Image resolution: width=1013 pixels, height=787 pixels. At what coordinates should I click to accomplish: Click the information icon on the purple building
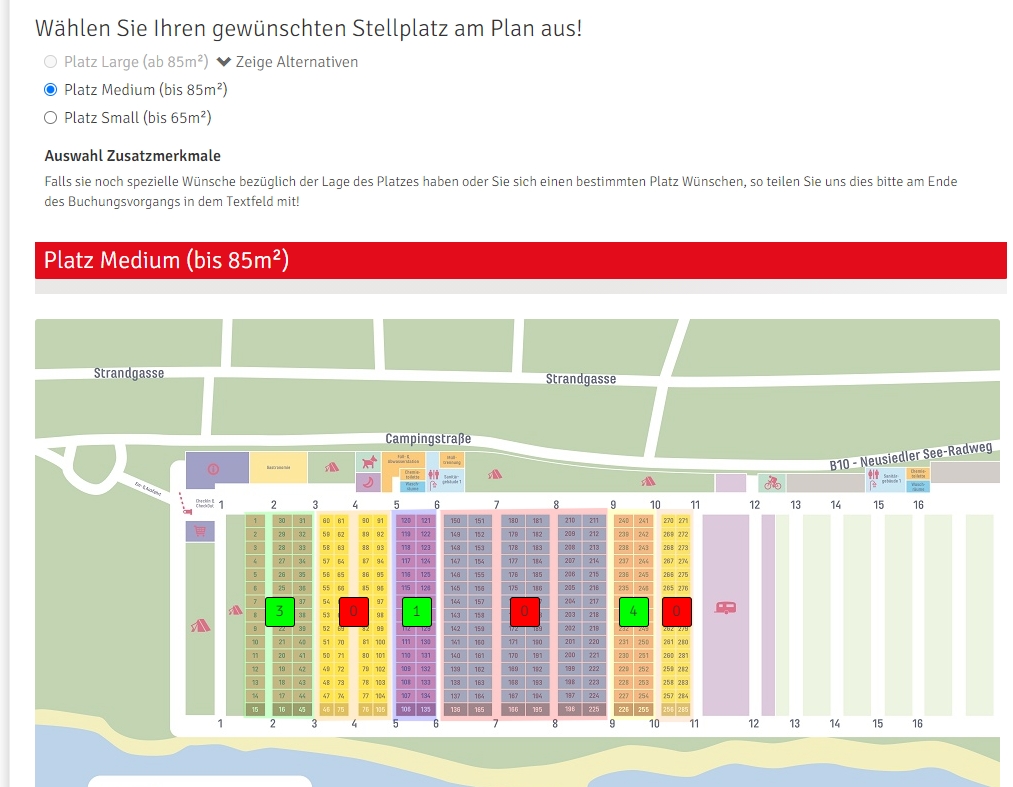pos(213,469)
